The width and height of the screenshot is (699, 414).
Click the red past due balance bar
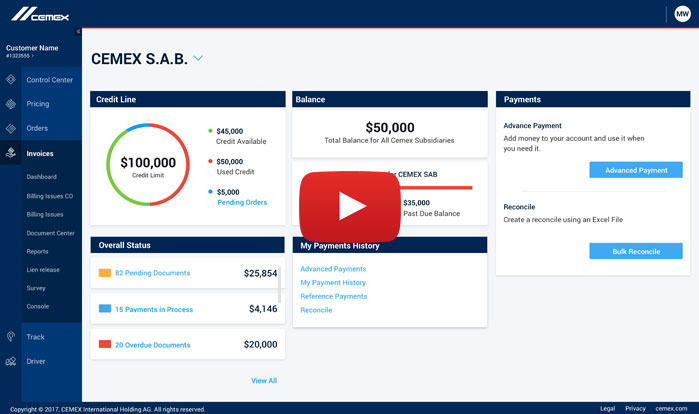[x=436, y=188]
